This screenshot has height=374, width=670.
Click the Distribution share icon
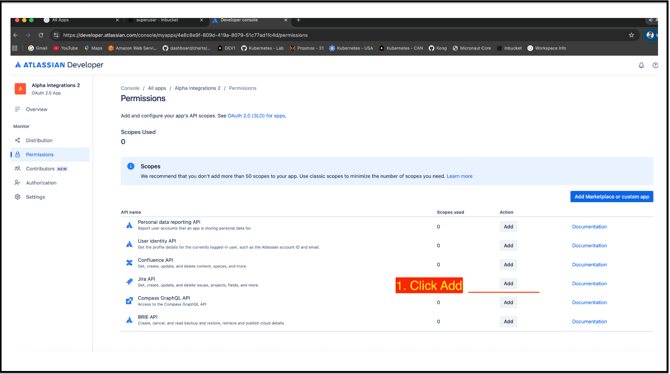(18, 140)
